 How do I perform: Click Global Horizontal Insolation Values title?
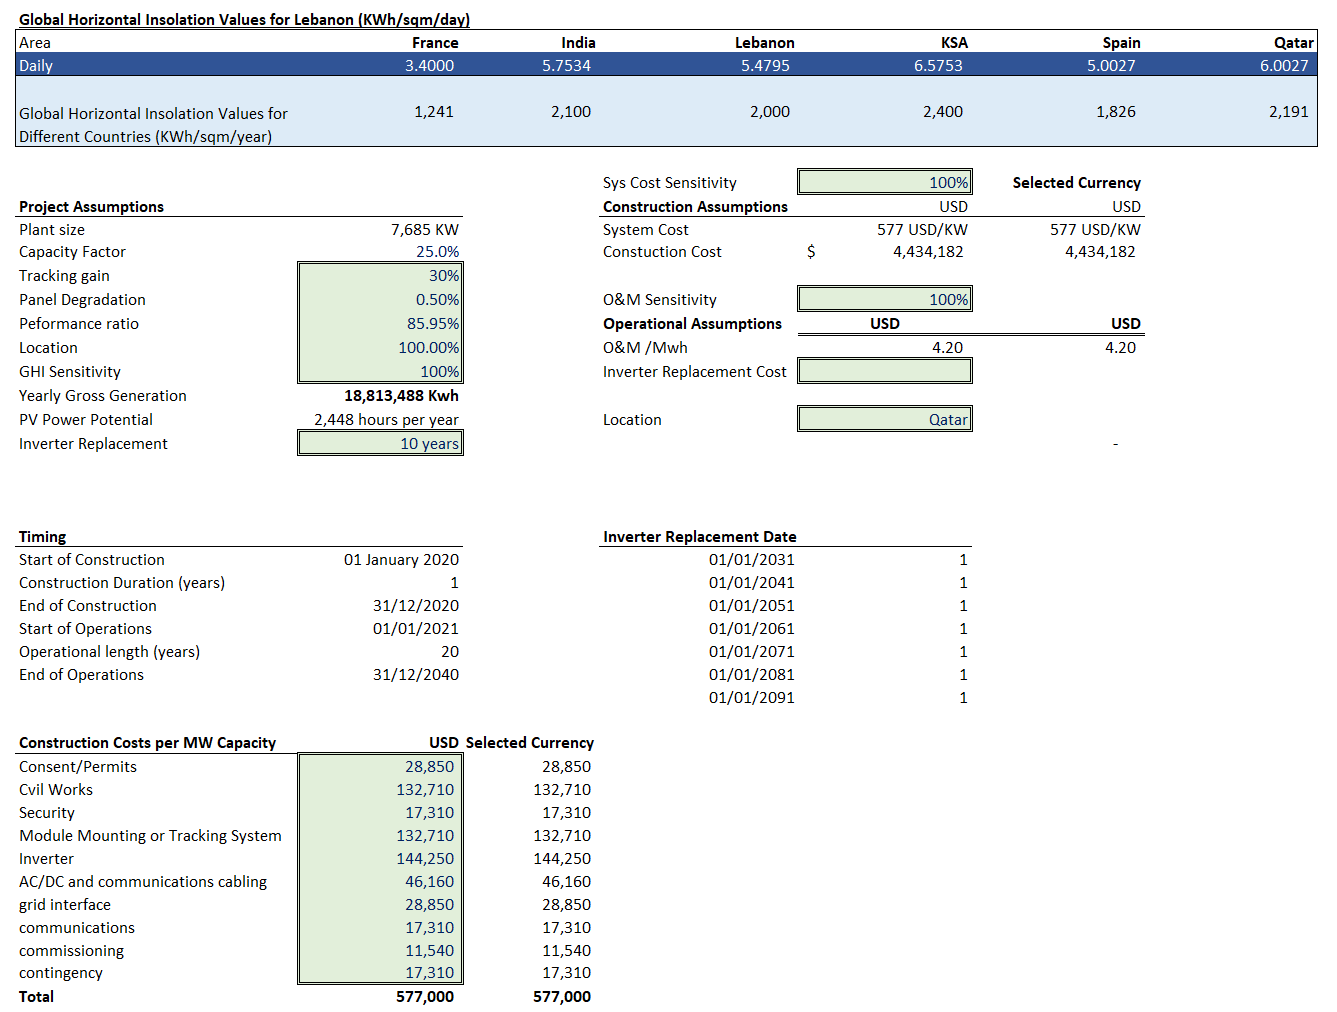[244, 19]
